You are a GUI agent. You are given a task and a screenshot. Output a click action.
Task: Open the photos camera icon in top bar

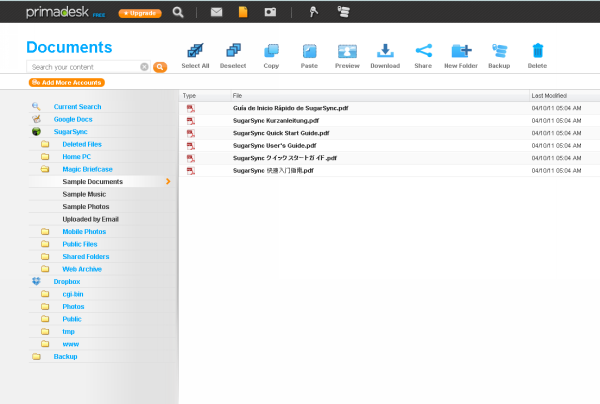tap(270, 12)
